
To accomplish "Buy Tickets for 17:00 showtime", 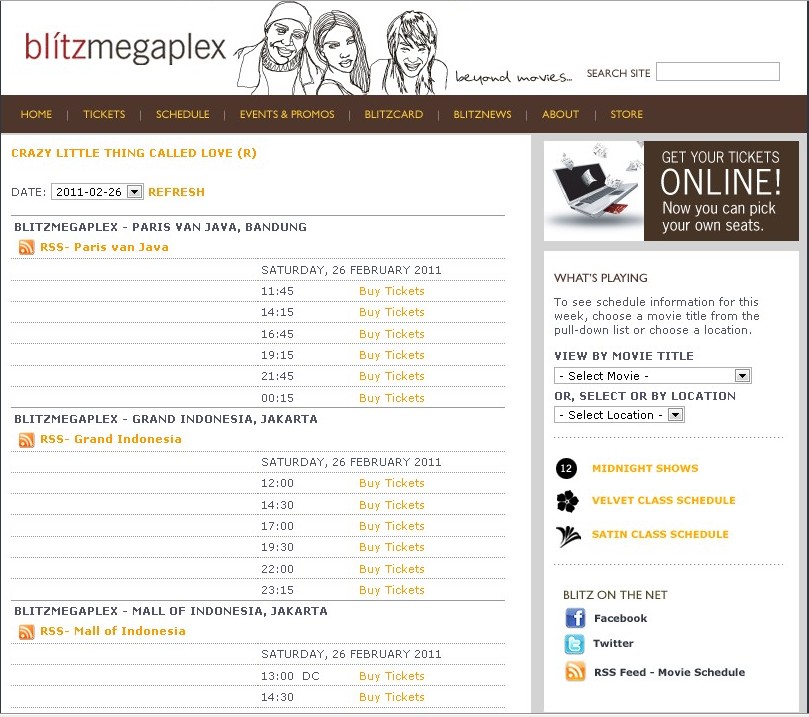I will [392, 526].
